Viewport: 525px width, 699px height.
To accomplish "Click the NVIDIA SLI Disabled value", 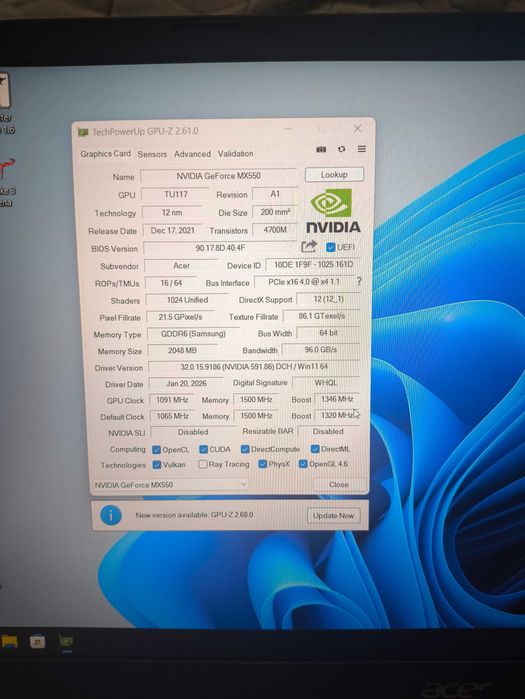I will (193, 432).
